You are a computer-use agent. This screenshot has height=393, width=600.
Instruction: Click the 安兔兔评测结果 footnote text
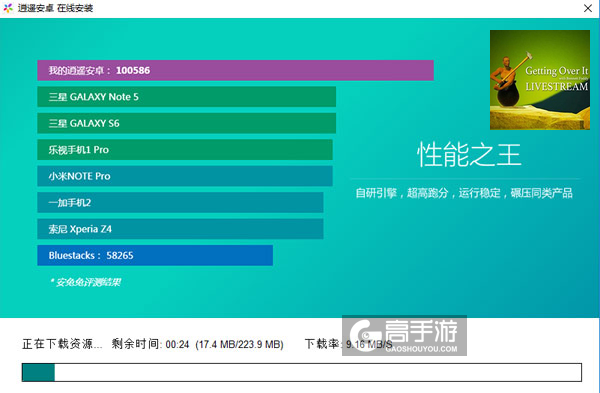pos(85,282)
